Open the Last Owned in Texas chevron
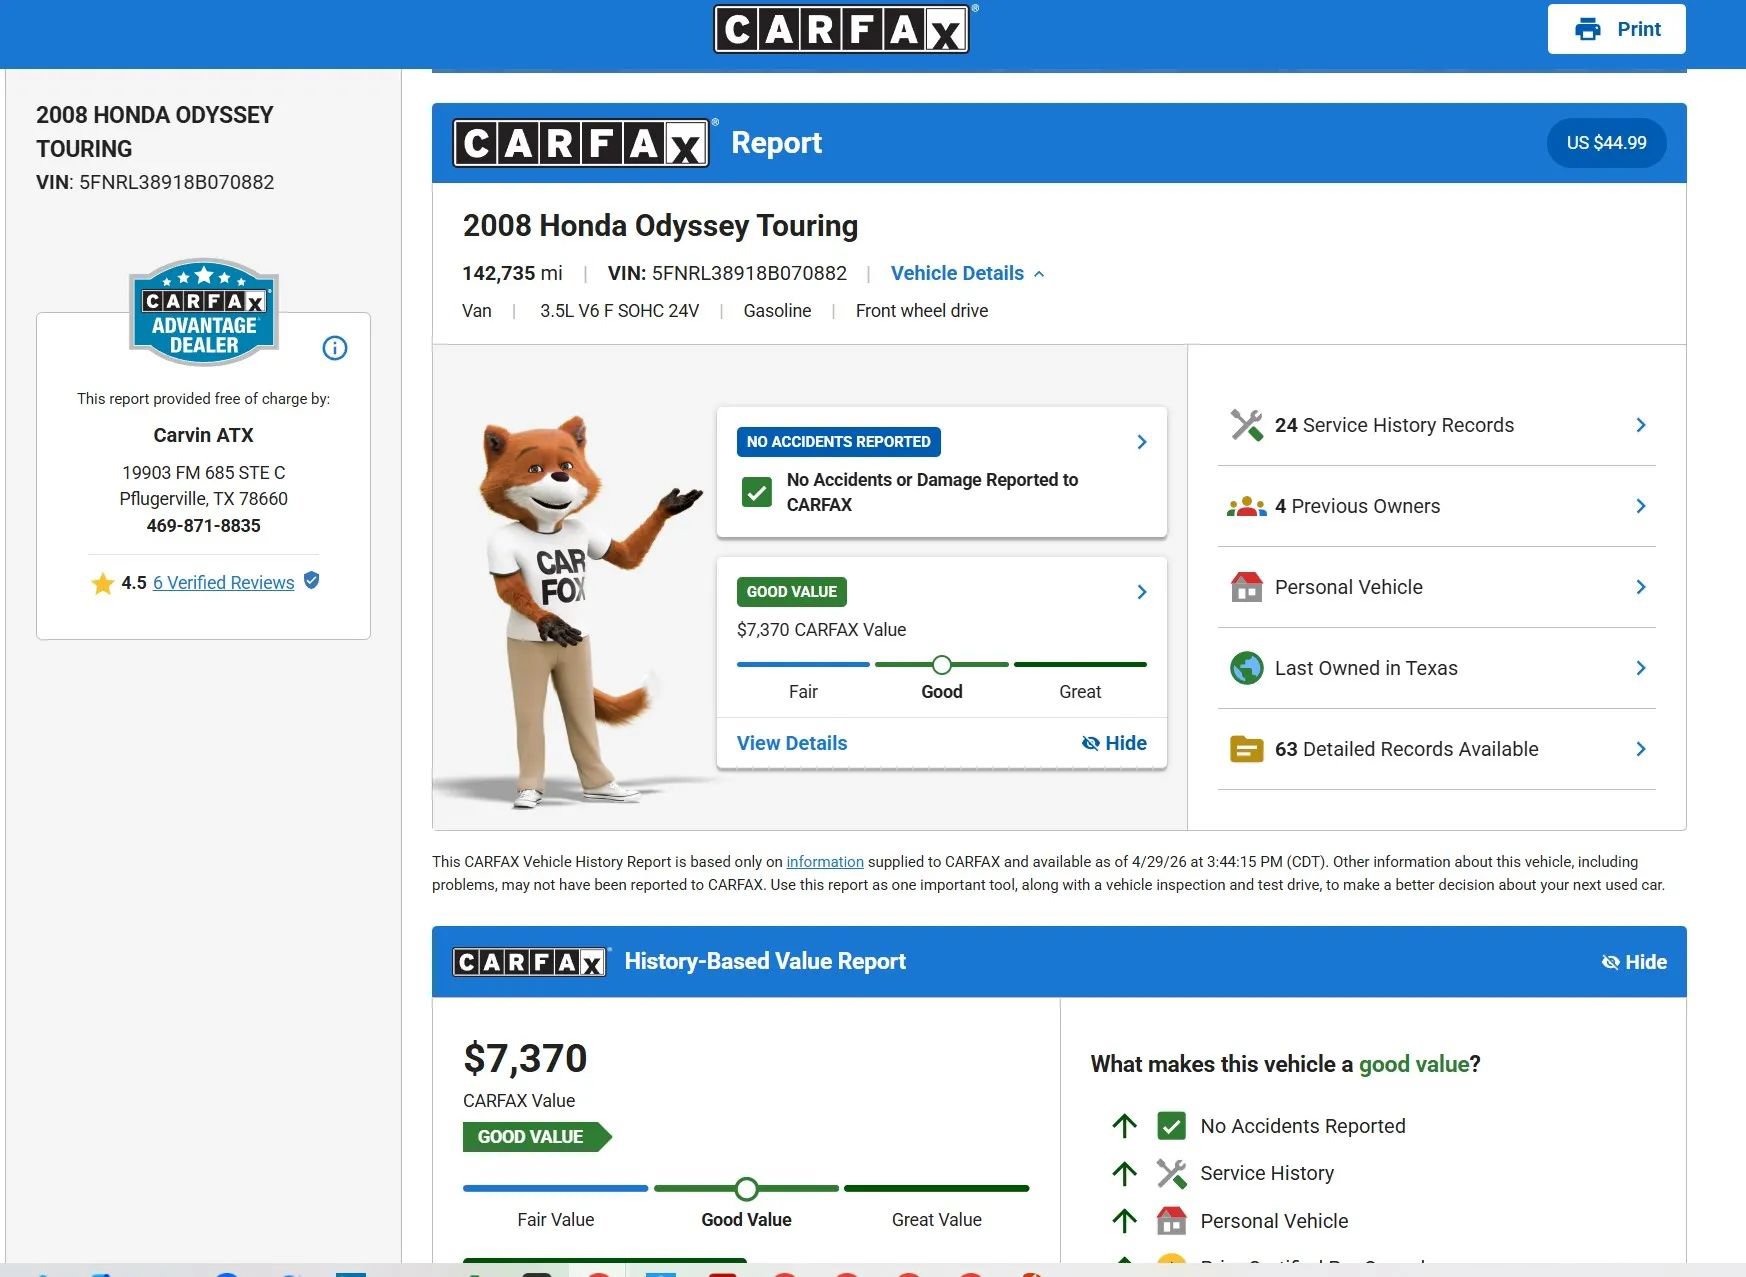Image resolution: width=1746 pixels, height=1277 pixels. (x=1641, y=668)
